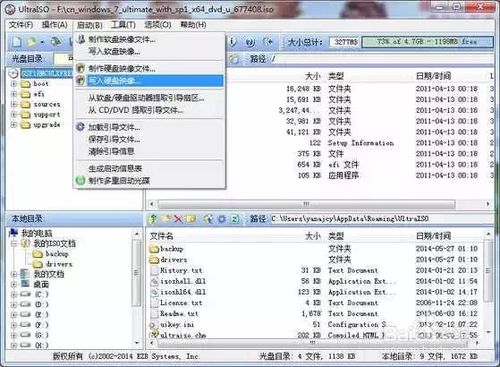This screenshot has height=367, width=500.
Task: Choose 写入软盘映像... menu entry
Action: coord(149,51)
